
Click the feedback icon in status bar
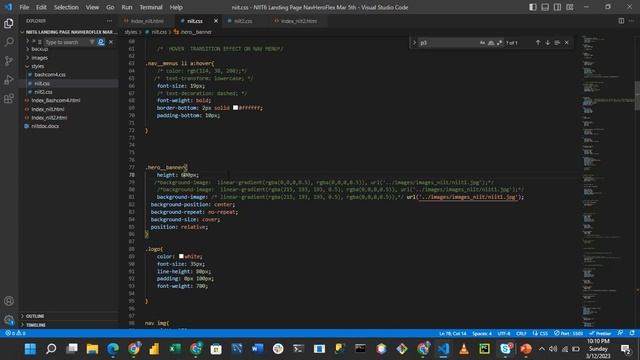pyautogui.click(x=620, y=333)
